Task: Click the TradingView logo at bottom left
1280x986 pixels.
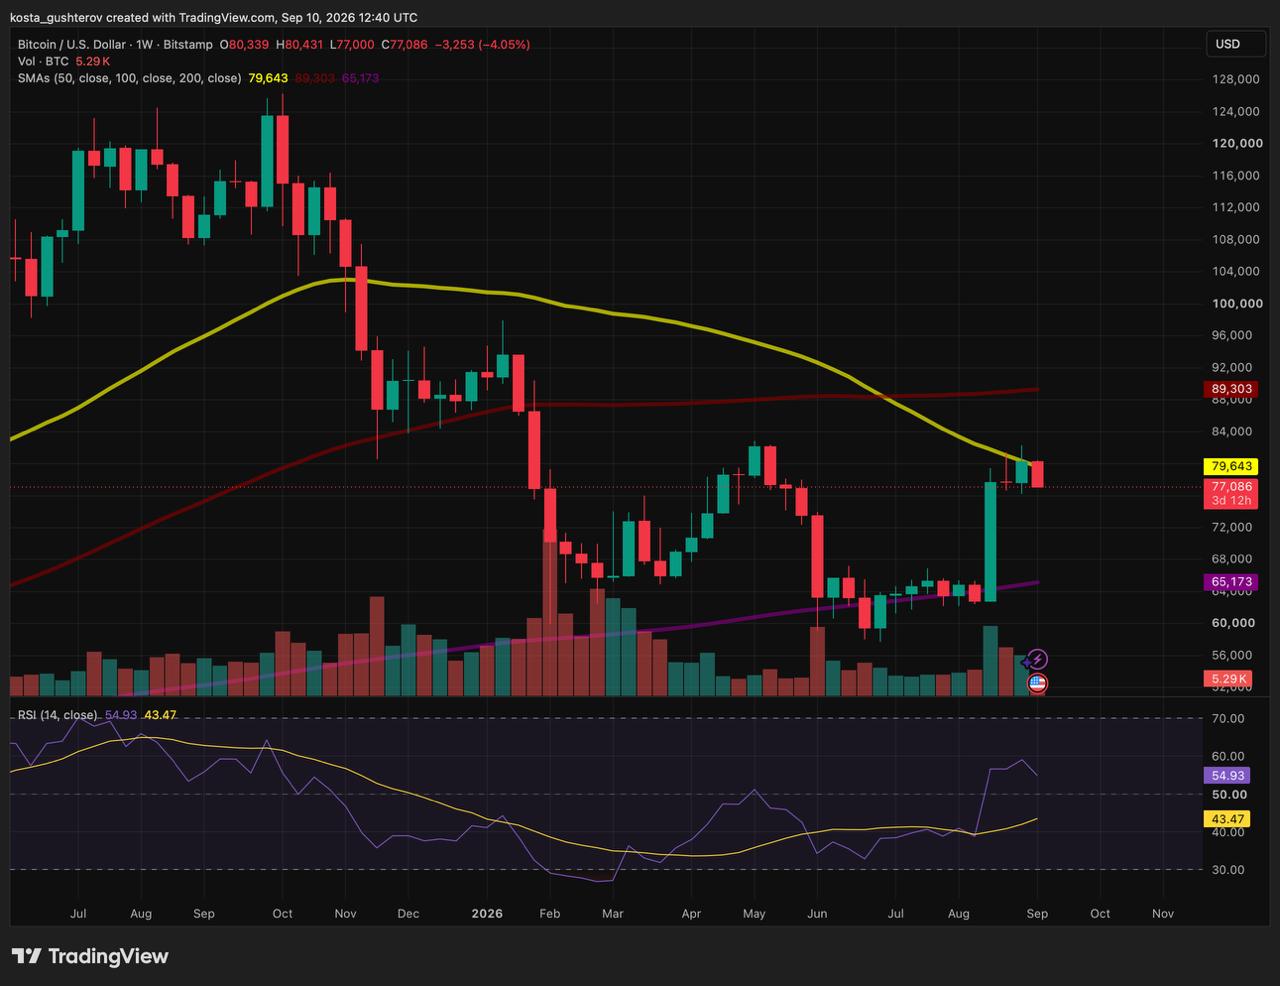Action: pyautogui.click(x=90, y=956)
